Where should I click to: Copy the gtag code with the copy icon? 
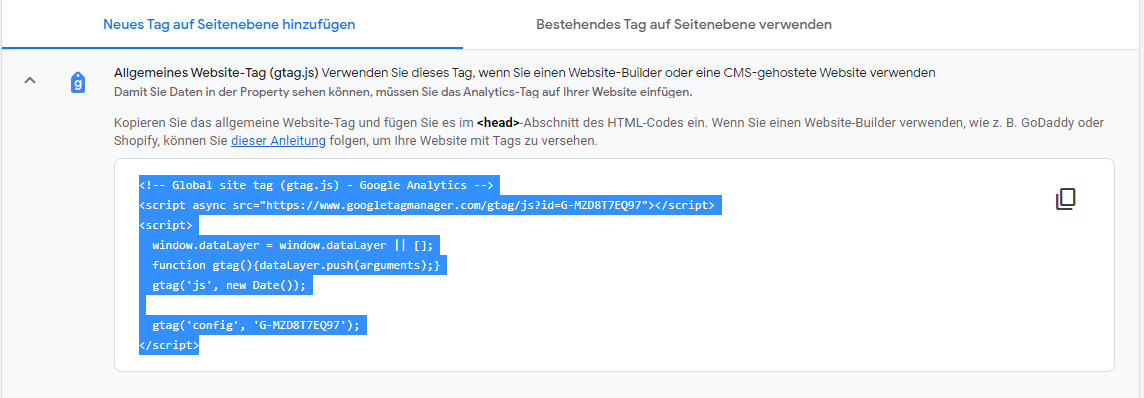(x=1066, y=200)
